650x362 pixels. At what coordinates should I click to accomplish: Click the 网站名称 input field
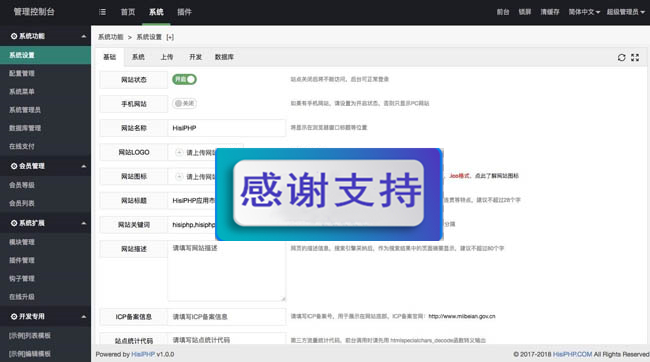tap(227, 128)
